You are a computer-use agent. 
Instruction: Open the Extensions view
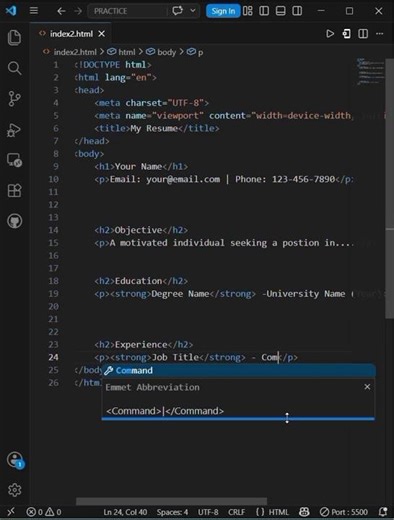click(x=15, y=191)
